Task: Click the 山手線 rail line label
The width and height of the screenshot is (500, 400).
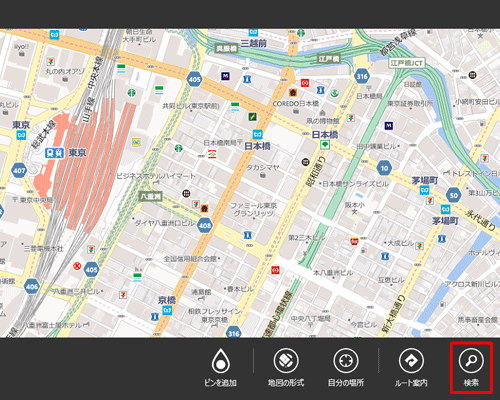Action: point(89,109)
